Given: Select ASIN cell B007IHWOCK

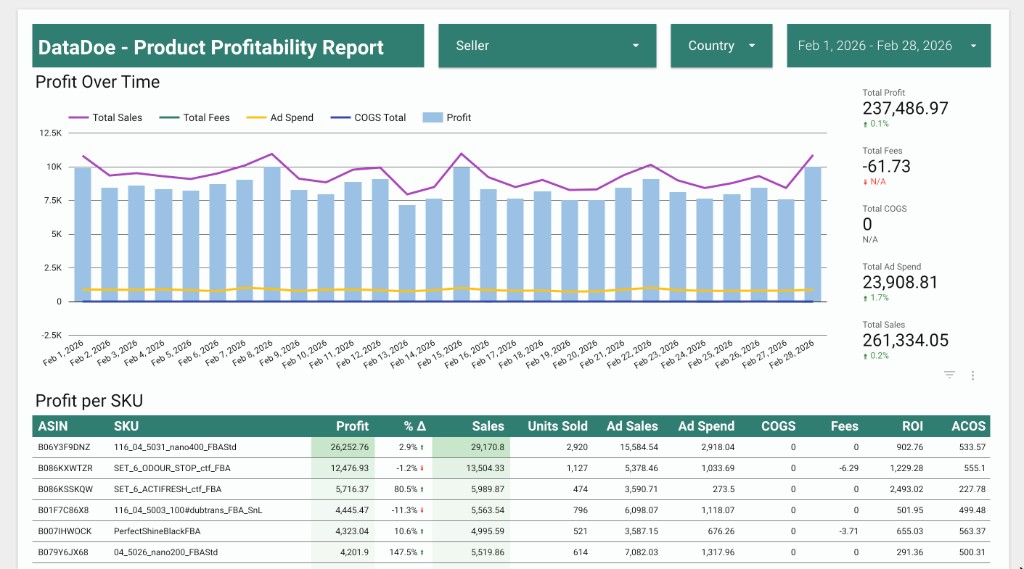Looking at the screenshot, I should tap(65, 531).
